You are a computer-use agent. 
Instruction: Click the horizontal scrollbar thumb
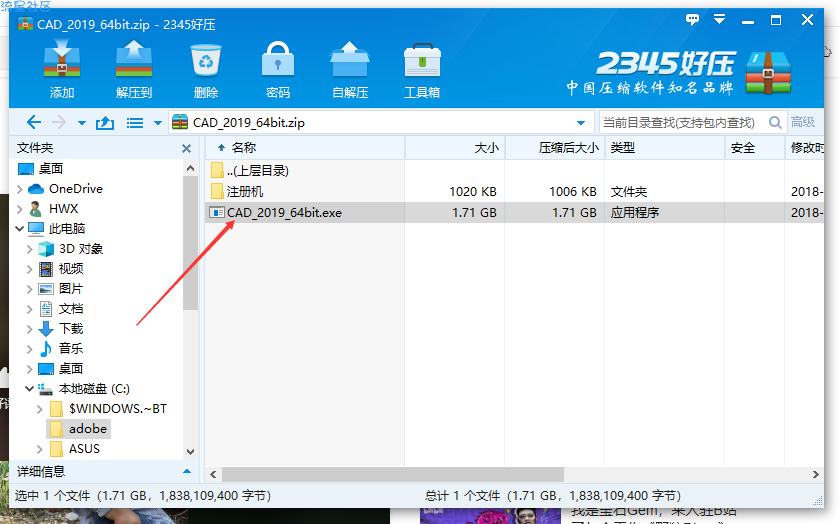coord(393,474)
